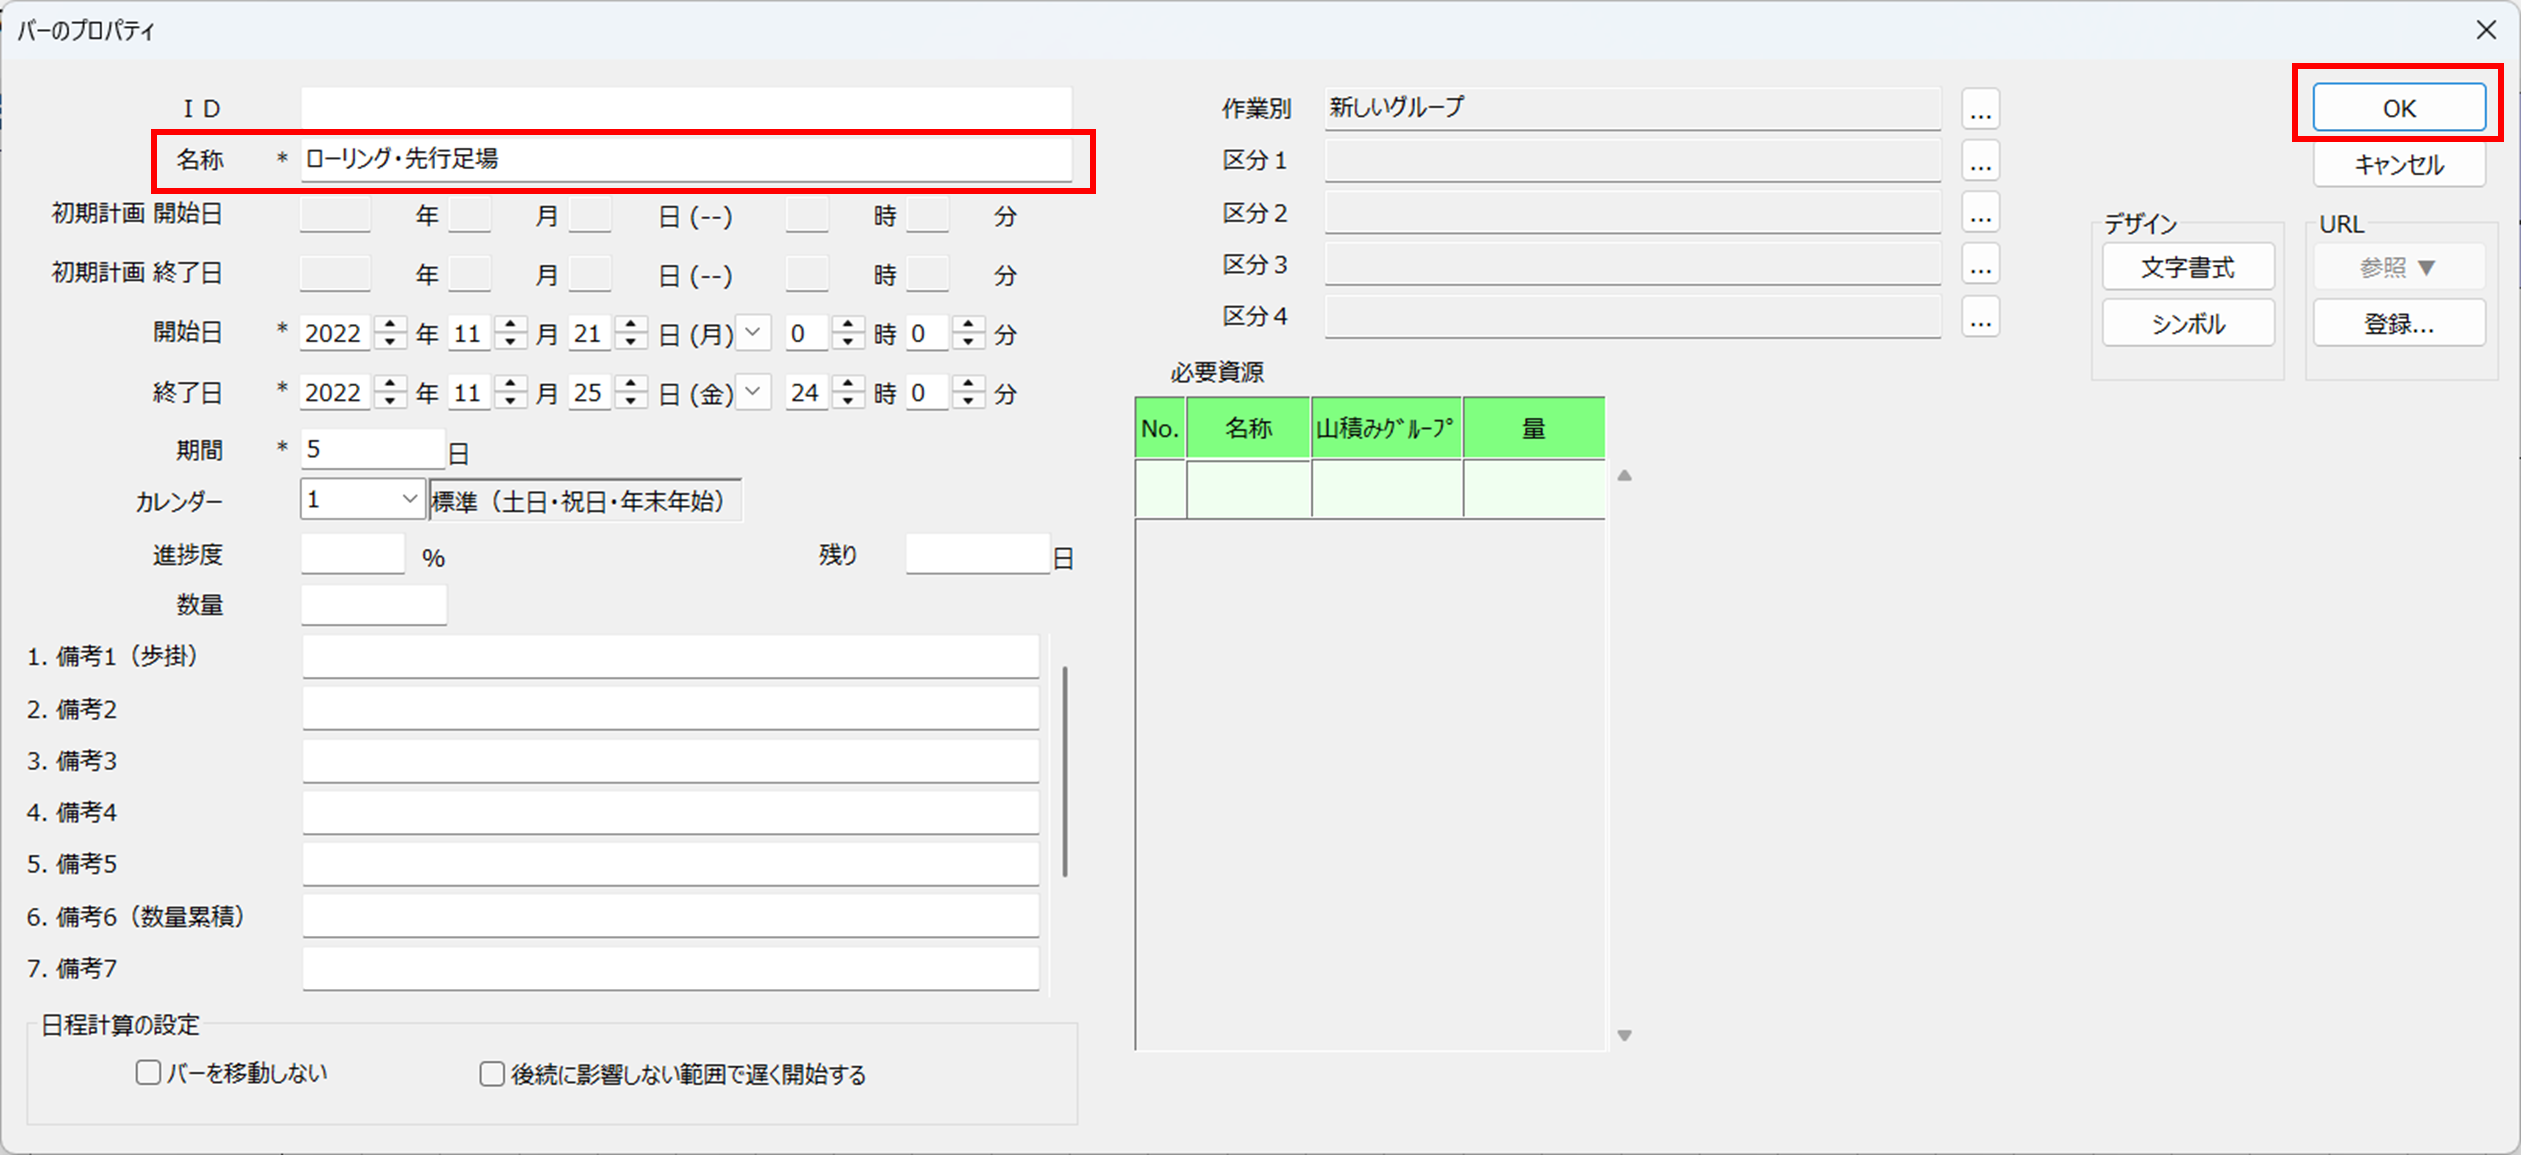
Task: Click the remarks list vertical scrollbar
Action: 1065,770
